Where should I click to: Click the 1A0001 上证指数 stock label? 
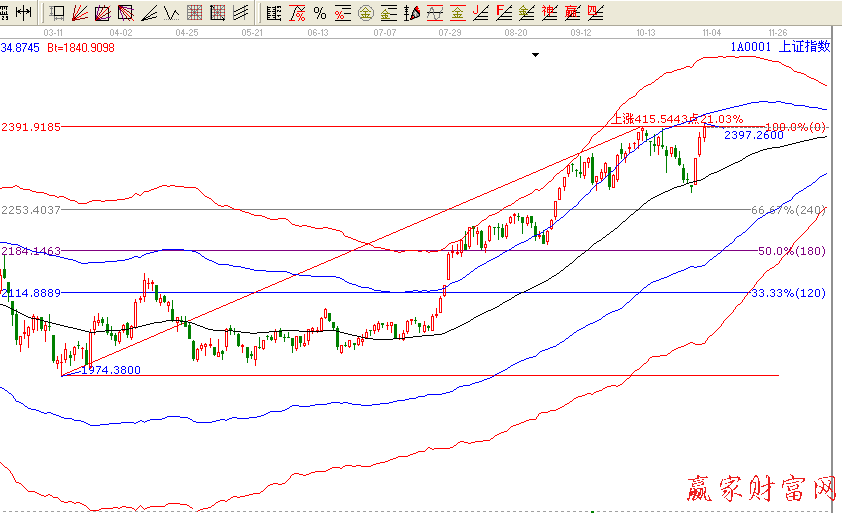pos(780,47)
